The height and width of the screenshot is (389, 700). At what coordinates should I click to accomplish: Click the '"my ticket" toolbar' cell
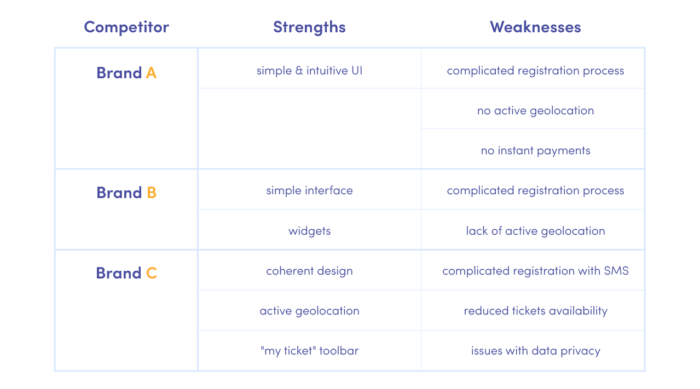(309, 351)
